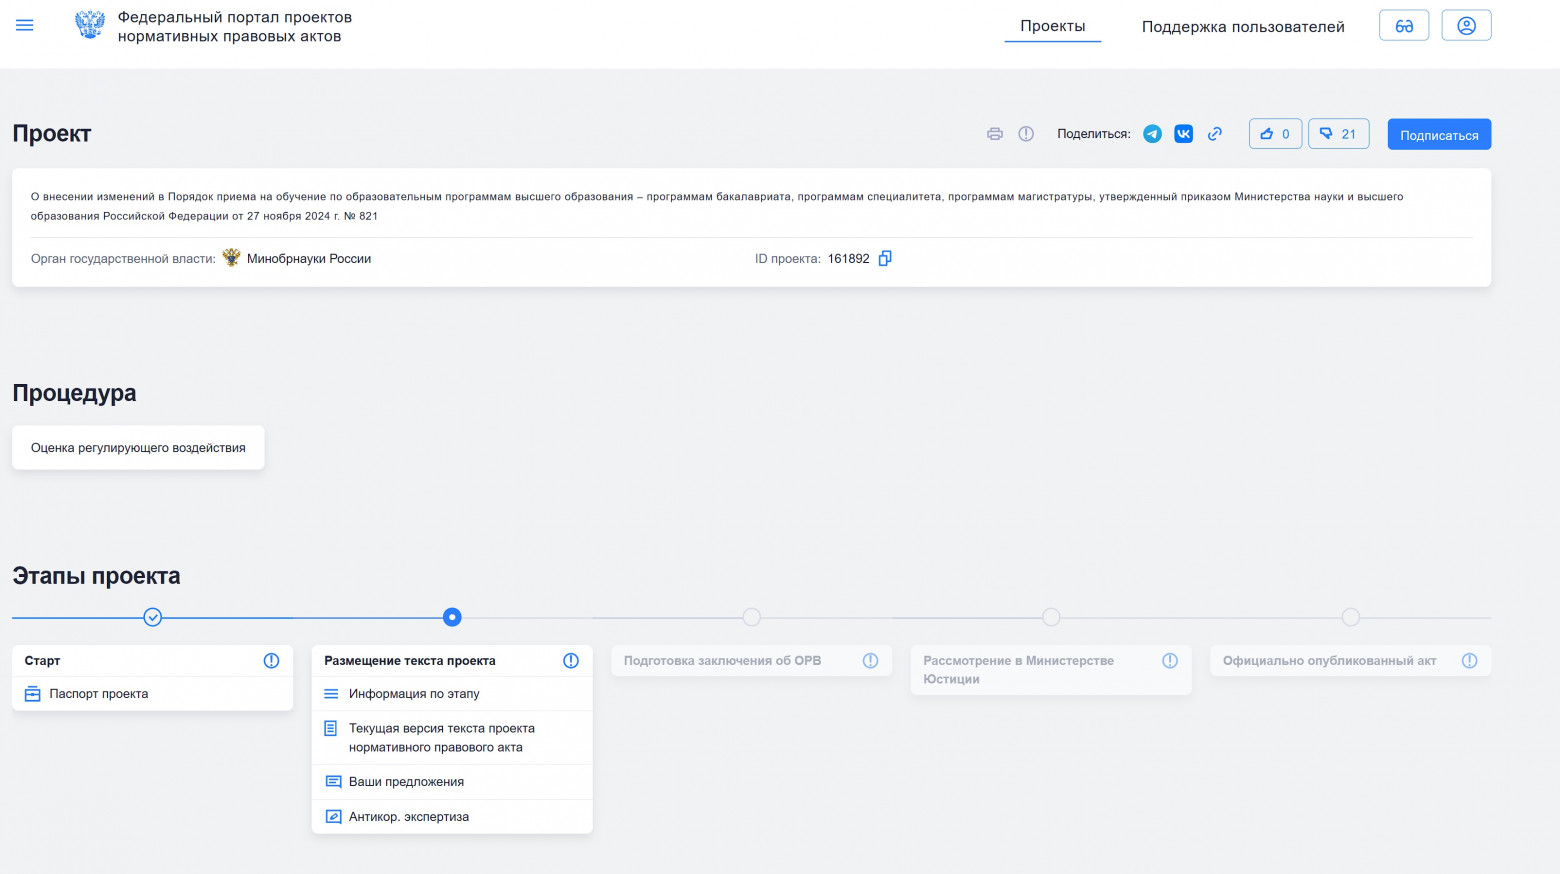1560x874 pixels.
Task: Open info icon on Размещение текста проекта
Action: 571,661
